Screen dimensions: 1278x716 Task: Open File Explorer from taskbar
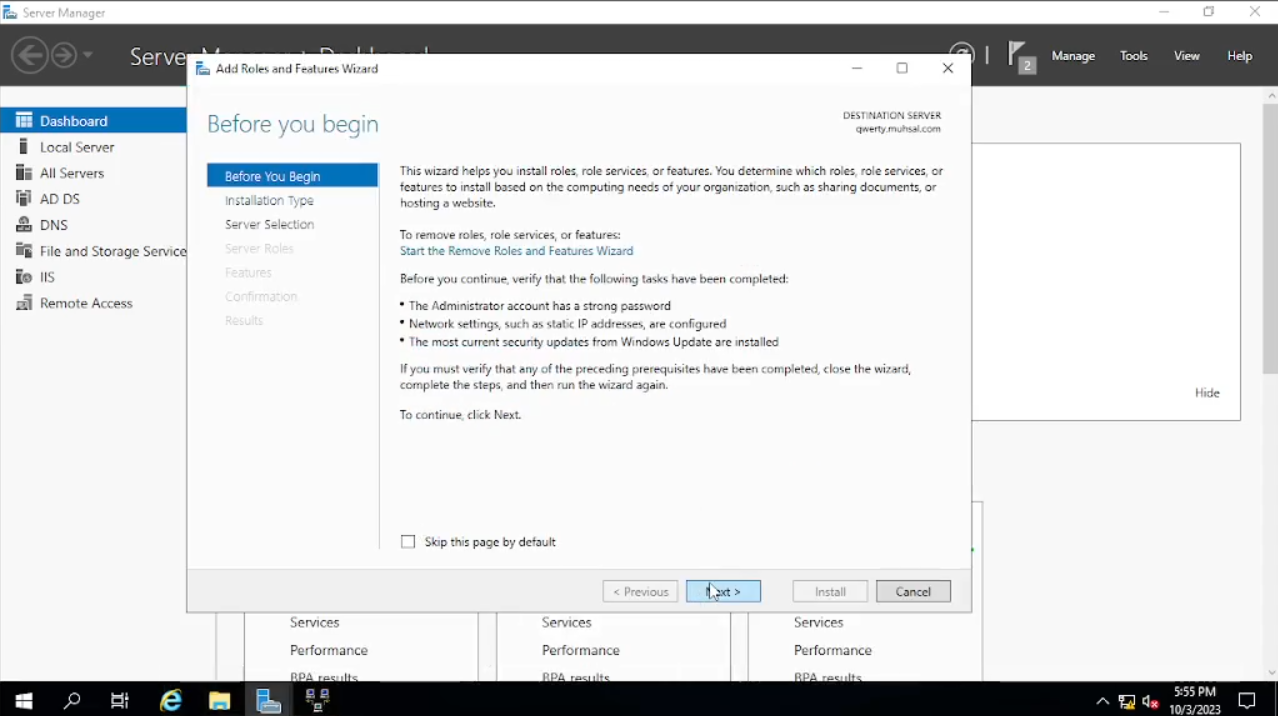pyautogui.click(x=220, y=701)
